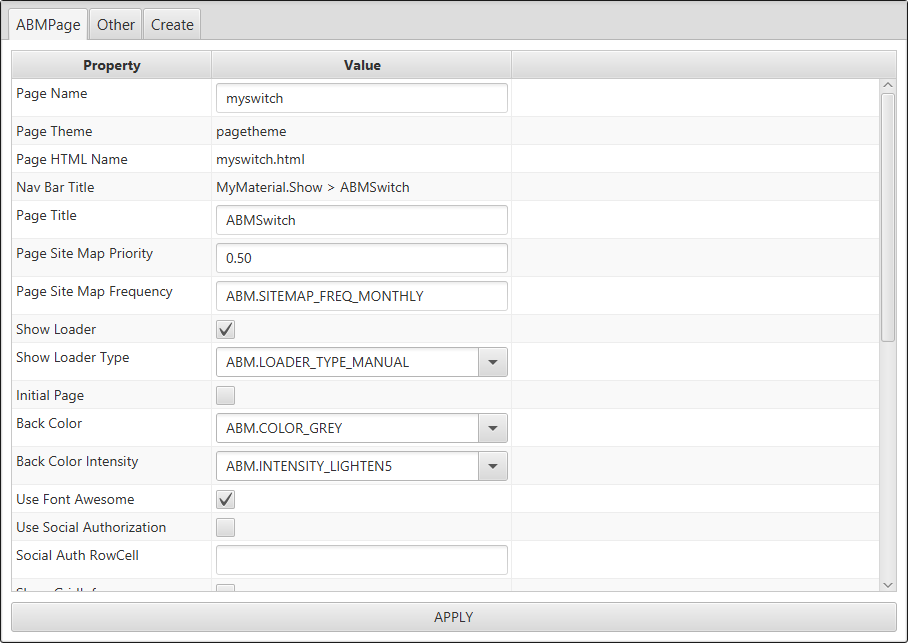The width and height of the screenshot is (908, 643).
Task: Click the Property column header
Action: [x=112, y=65]
